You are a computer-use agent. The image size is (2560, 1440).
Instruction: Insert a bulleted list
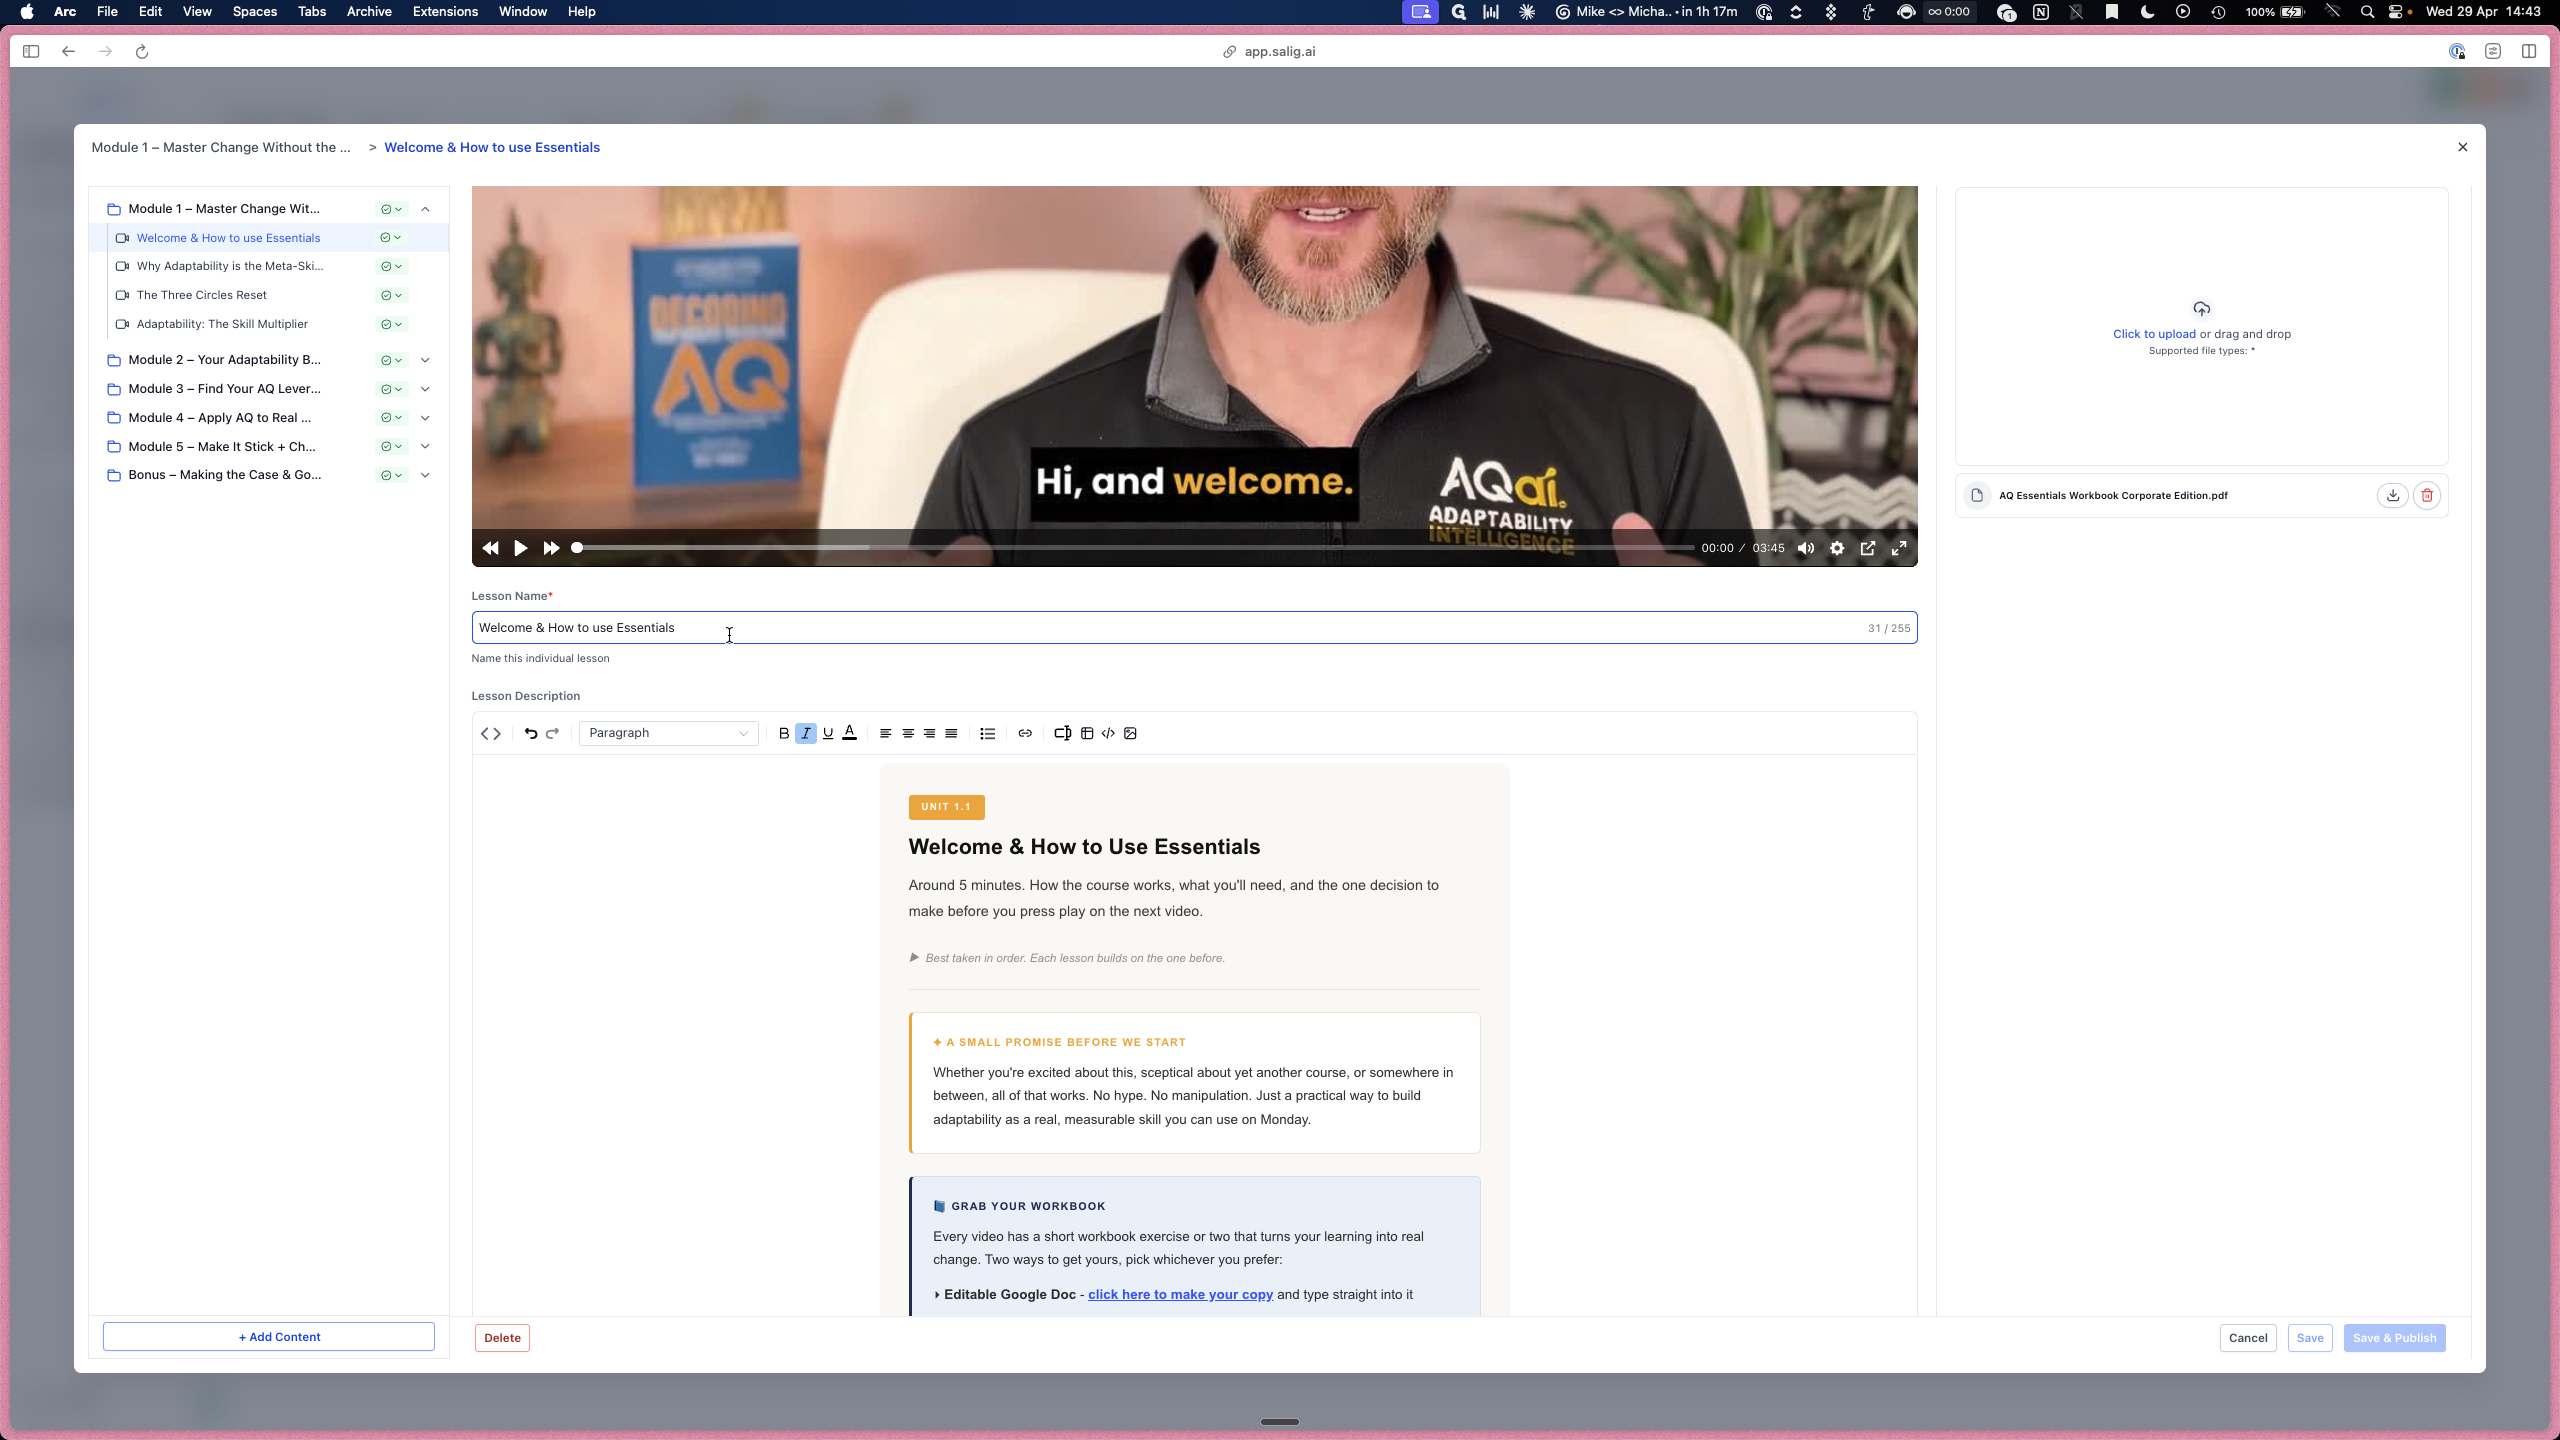point(988,733)
